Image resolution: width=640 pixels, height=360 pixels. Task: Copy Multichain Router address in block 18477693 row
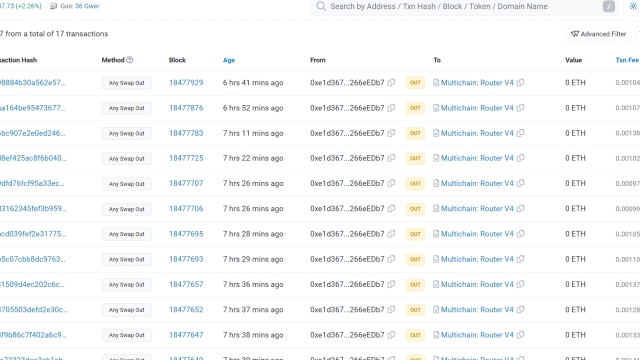(x=520, y=259)
